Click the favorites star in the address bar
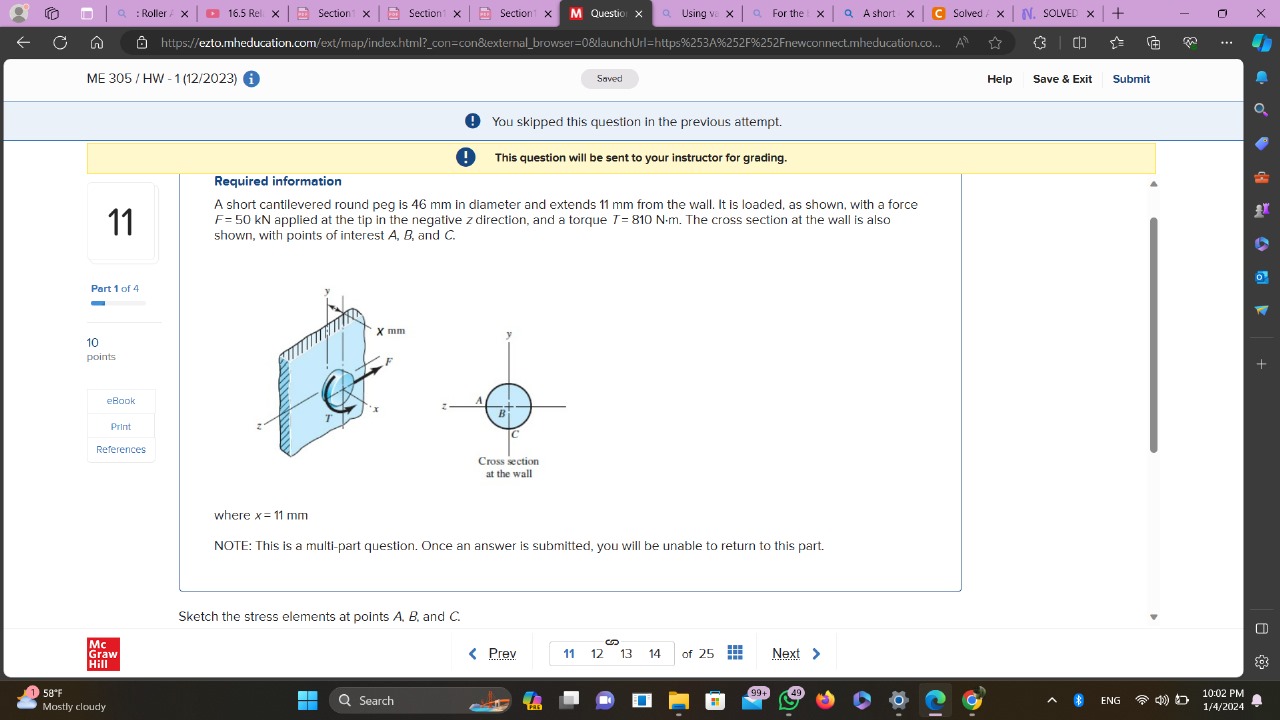Viewport: 1280px width, 720px height. (x=995, y=43)
